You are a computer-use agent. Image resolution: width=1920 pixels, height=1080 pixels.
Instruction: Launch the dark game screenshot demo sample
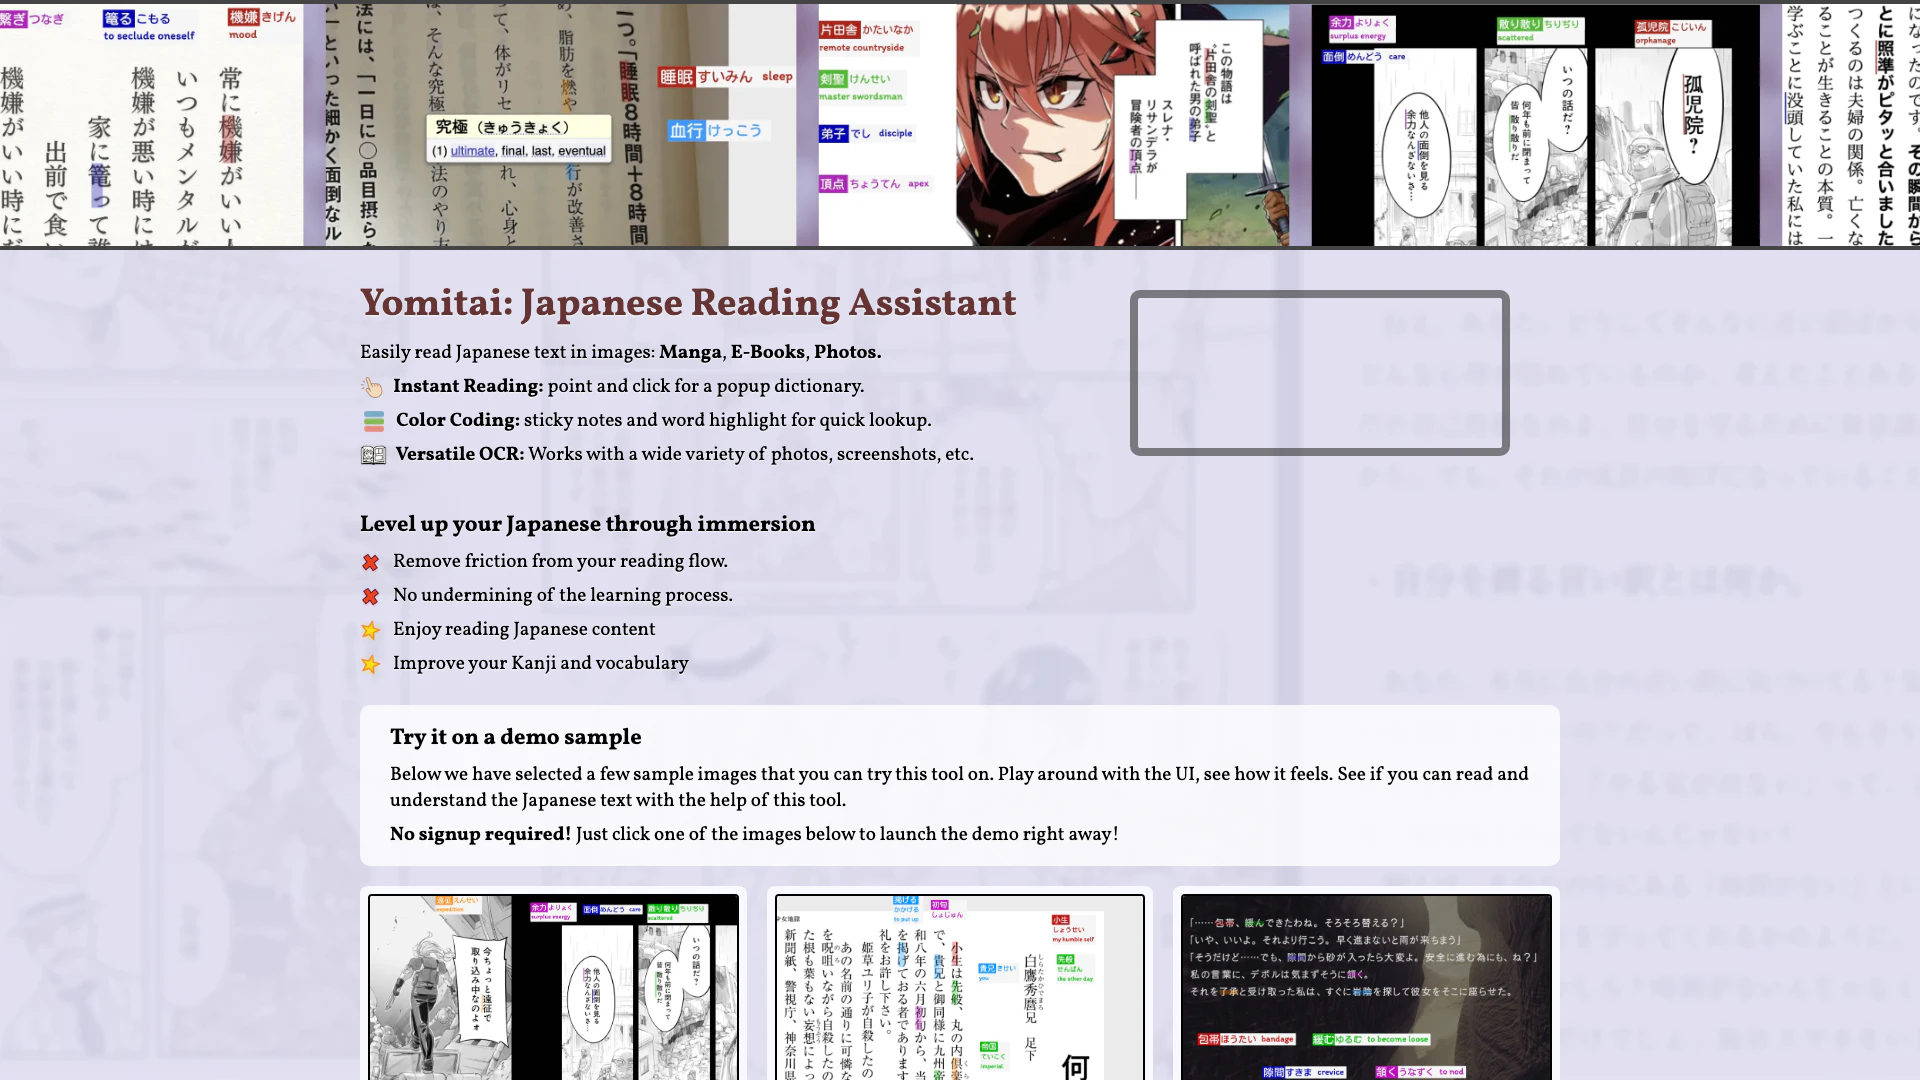pyautogui.click(x=1366, y=987)
